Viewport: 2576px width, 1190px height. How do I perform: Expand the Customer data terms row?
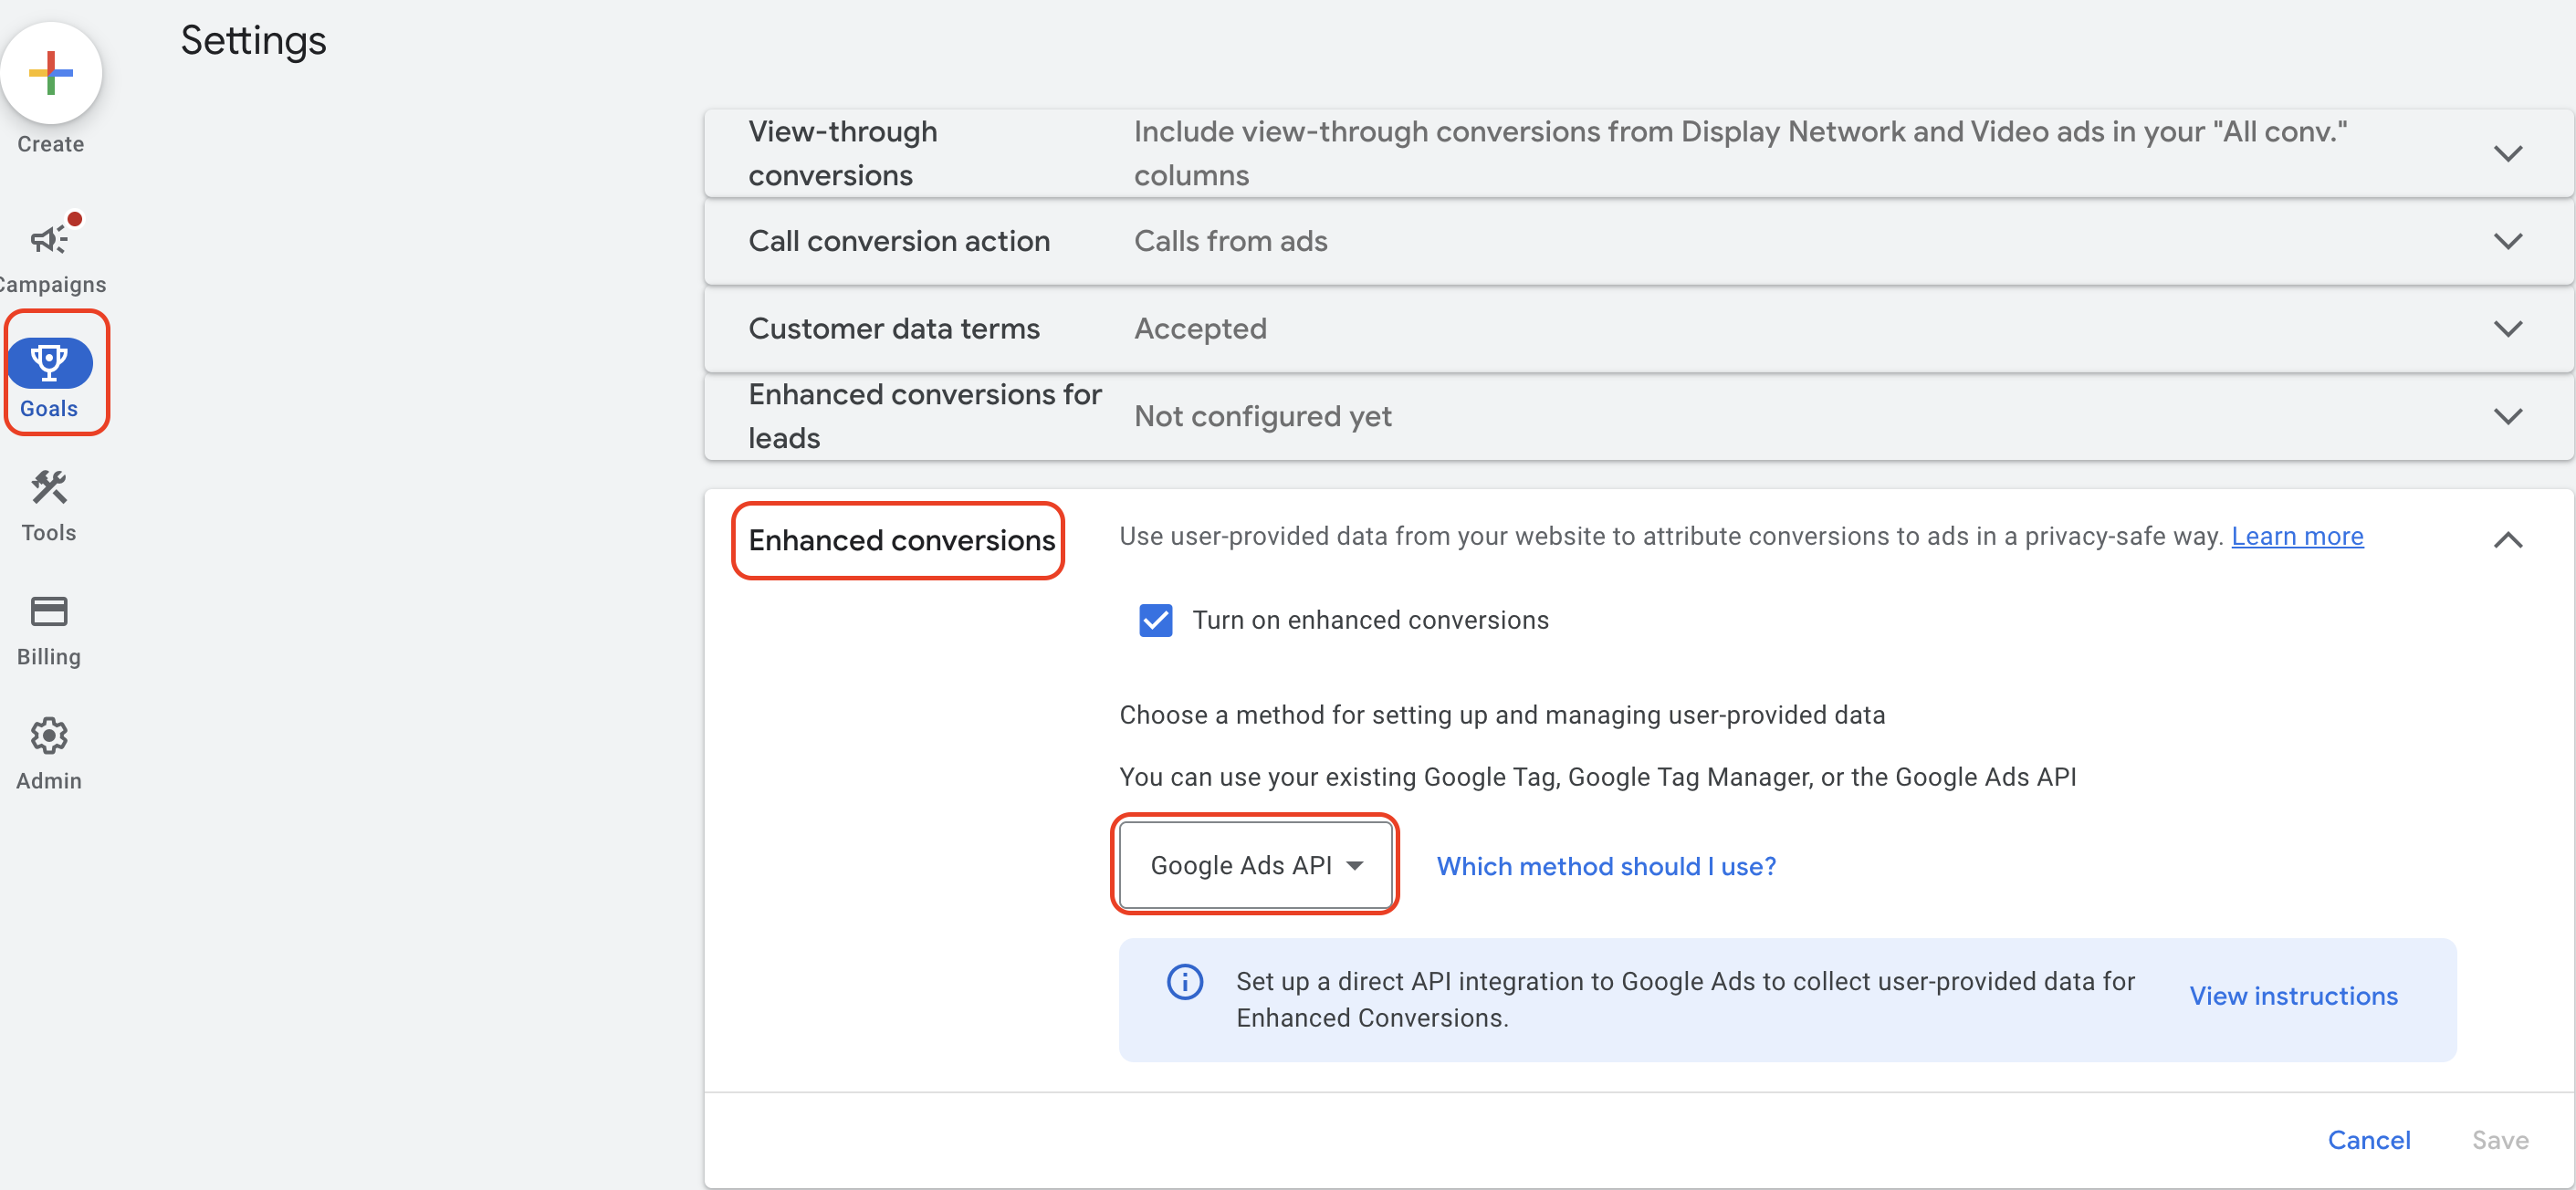coord(2507,329)
